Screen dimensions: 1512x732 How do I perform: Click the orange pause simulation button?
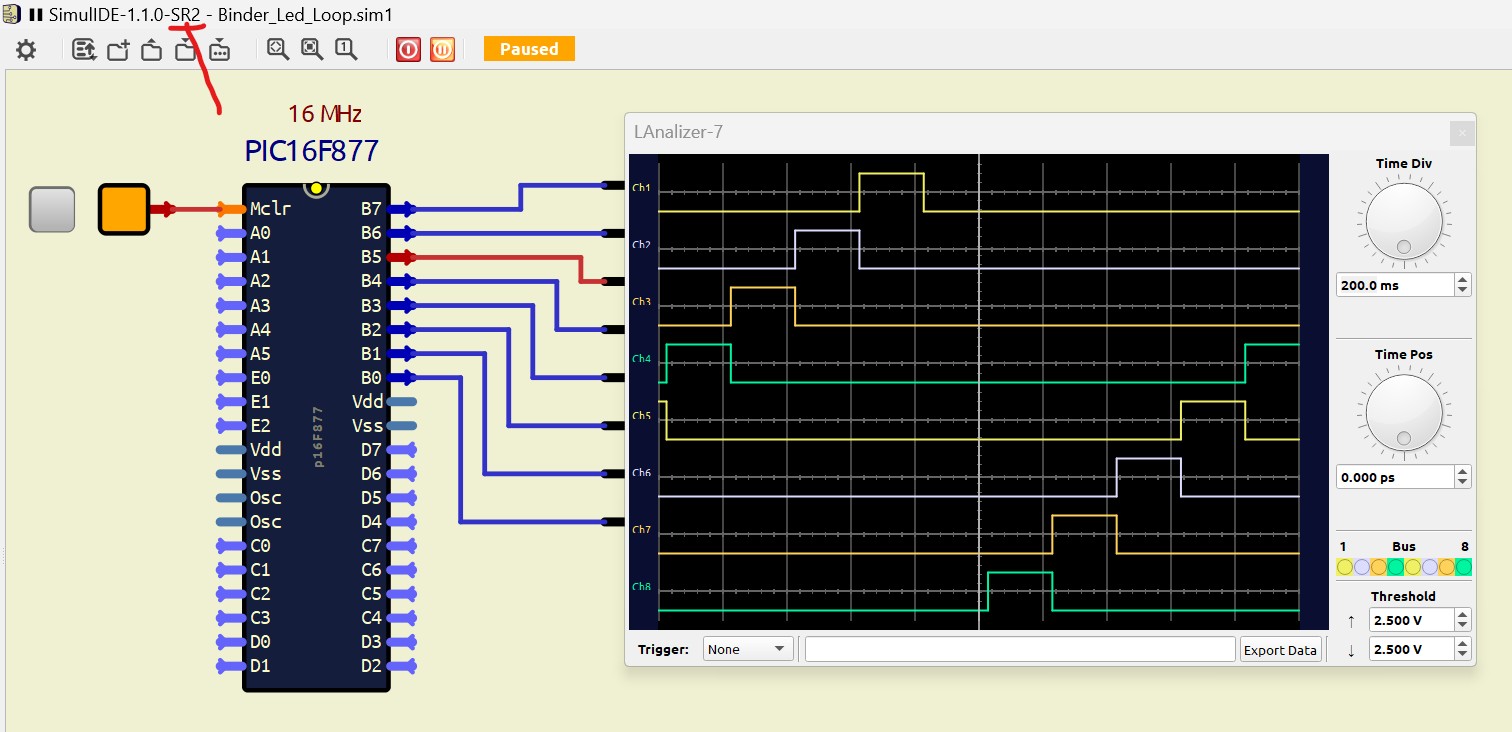[442, 49]
